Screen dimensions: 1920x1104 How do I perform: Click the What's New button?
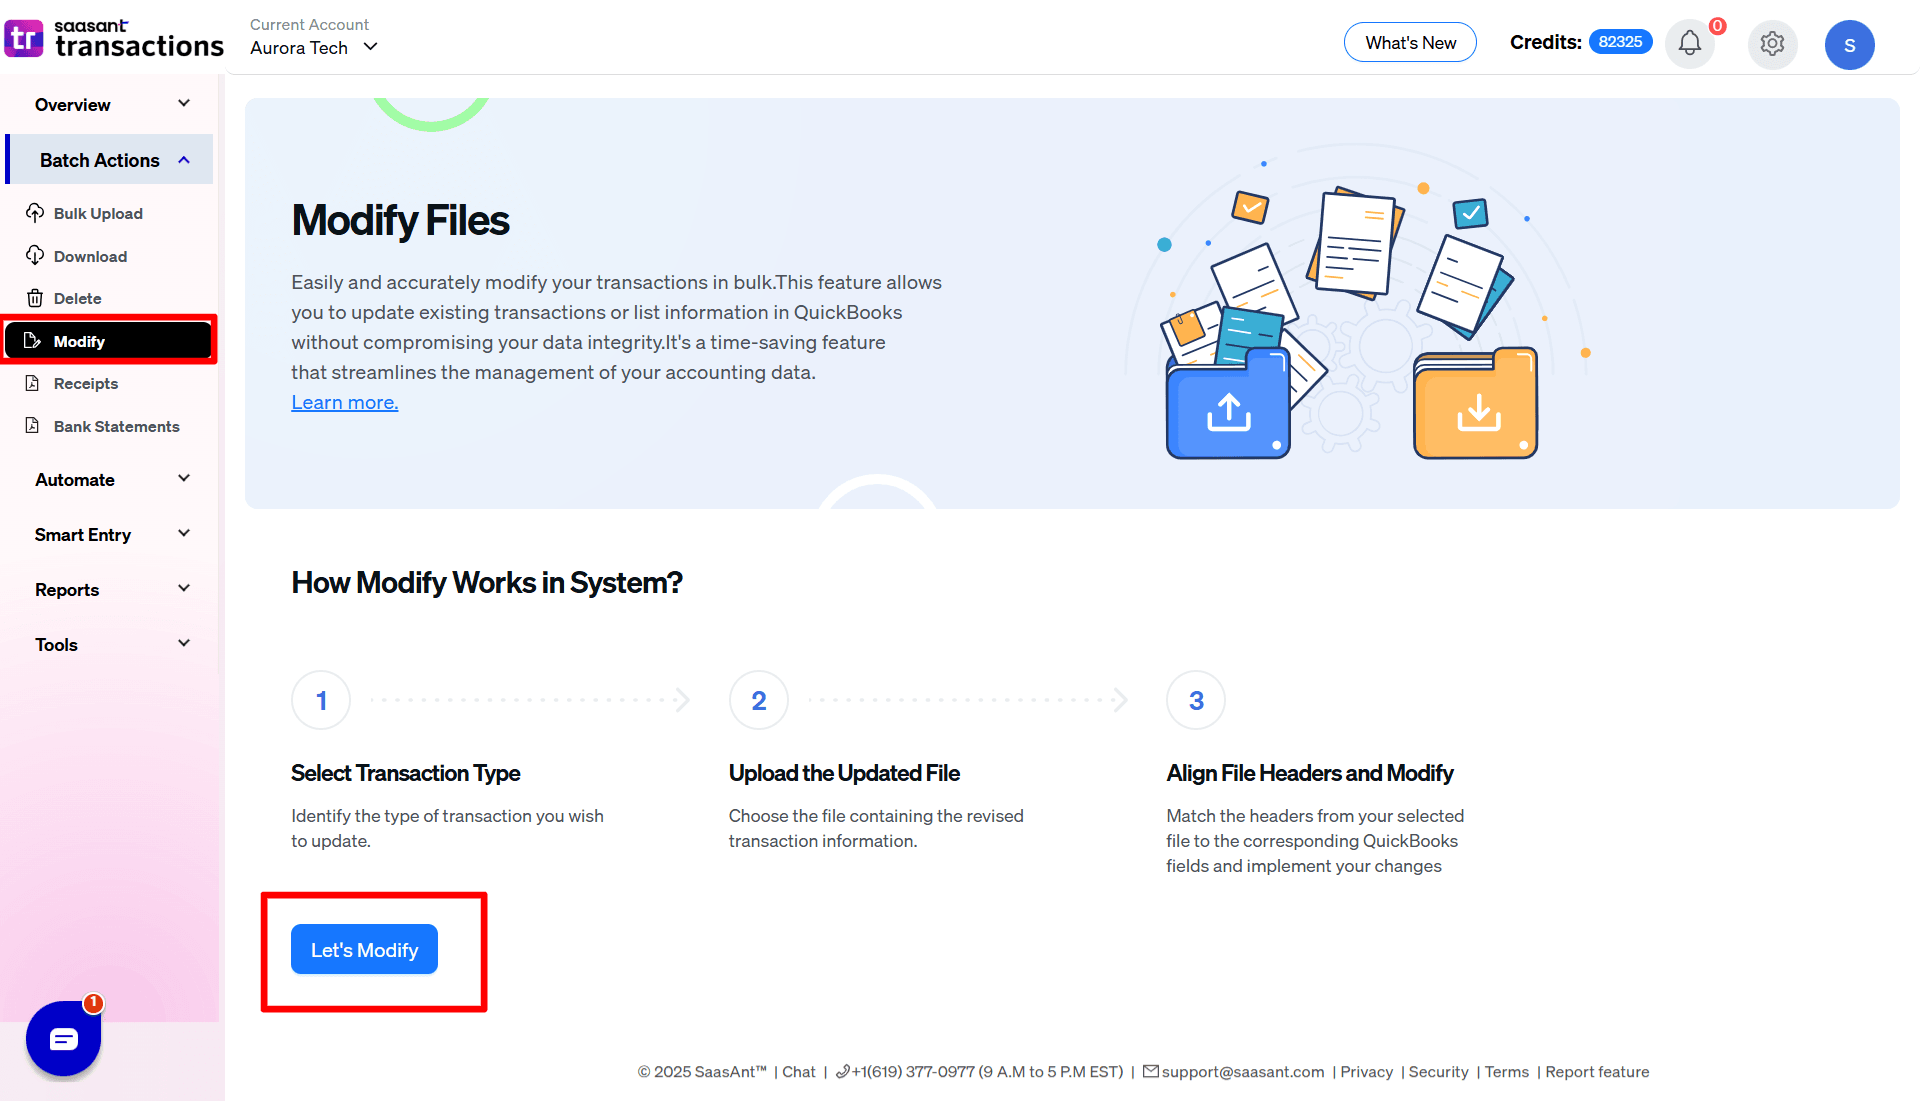tap(1409, 43)
